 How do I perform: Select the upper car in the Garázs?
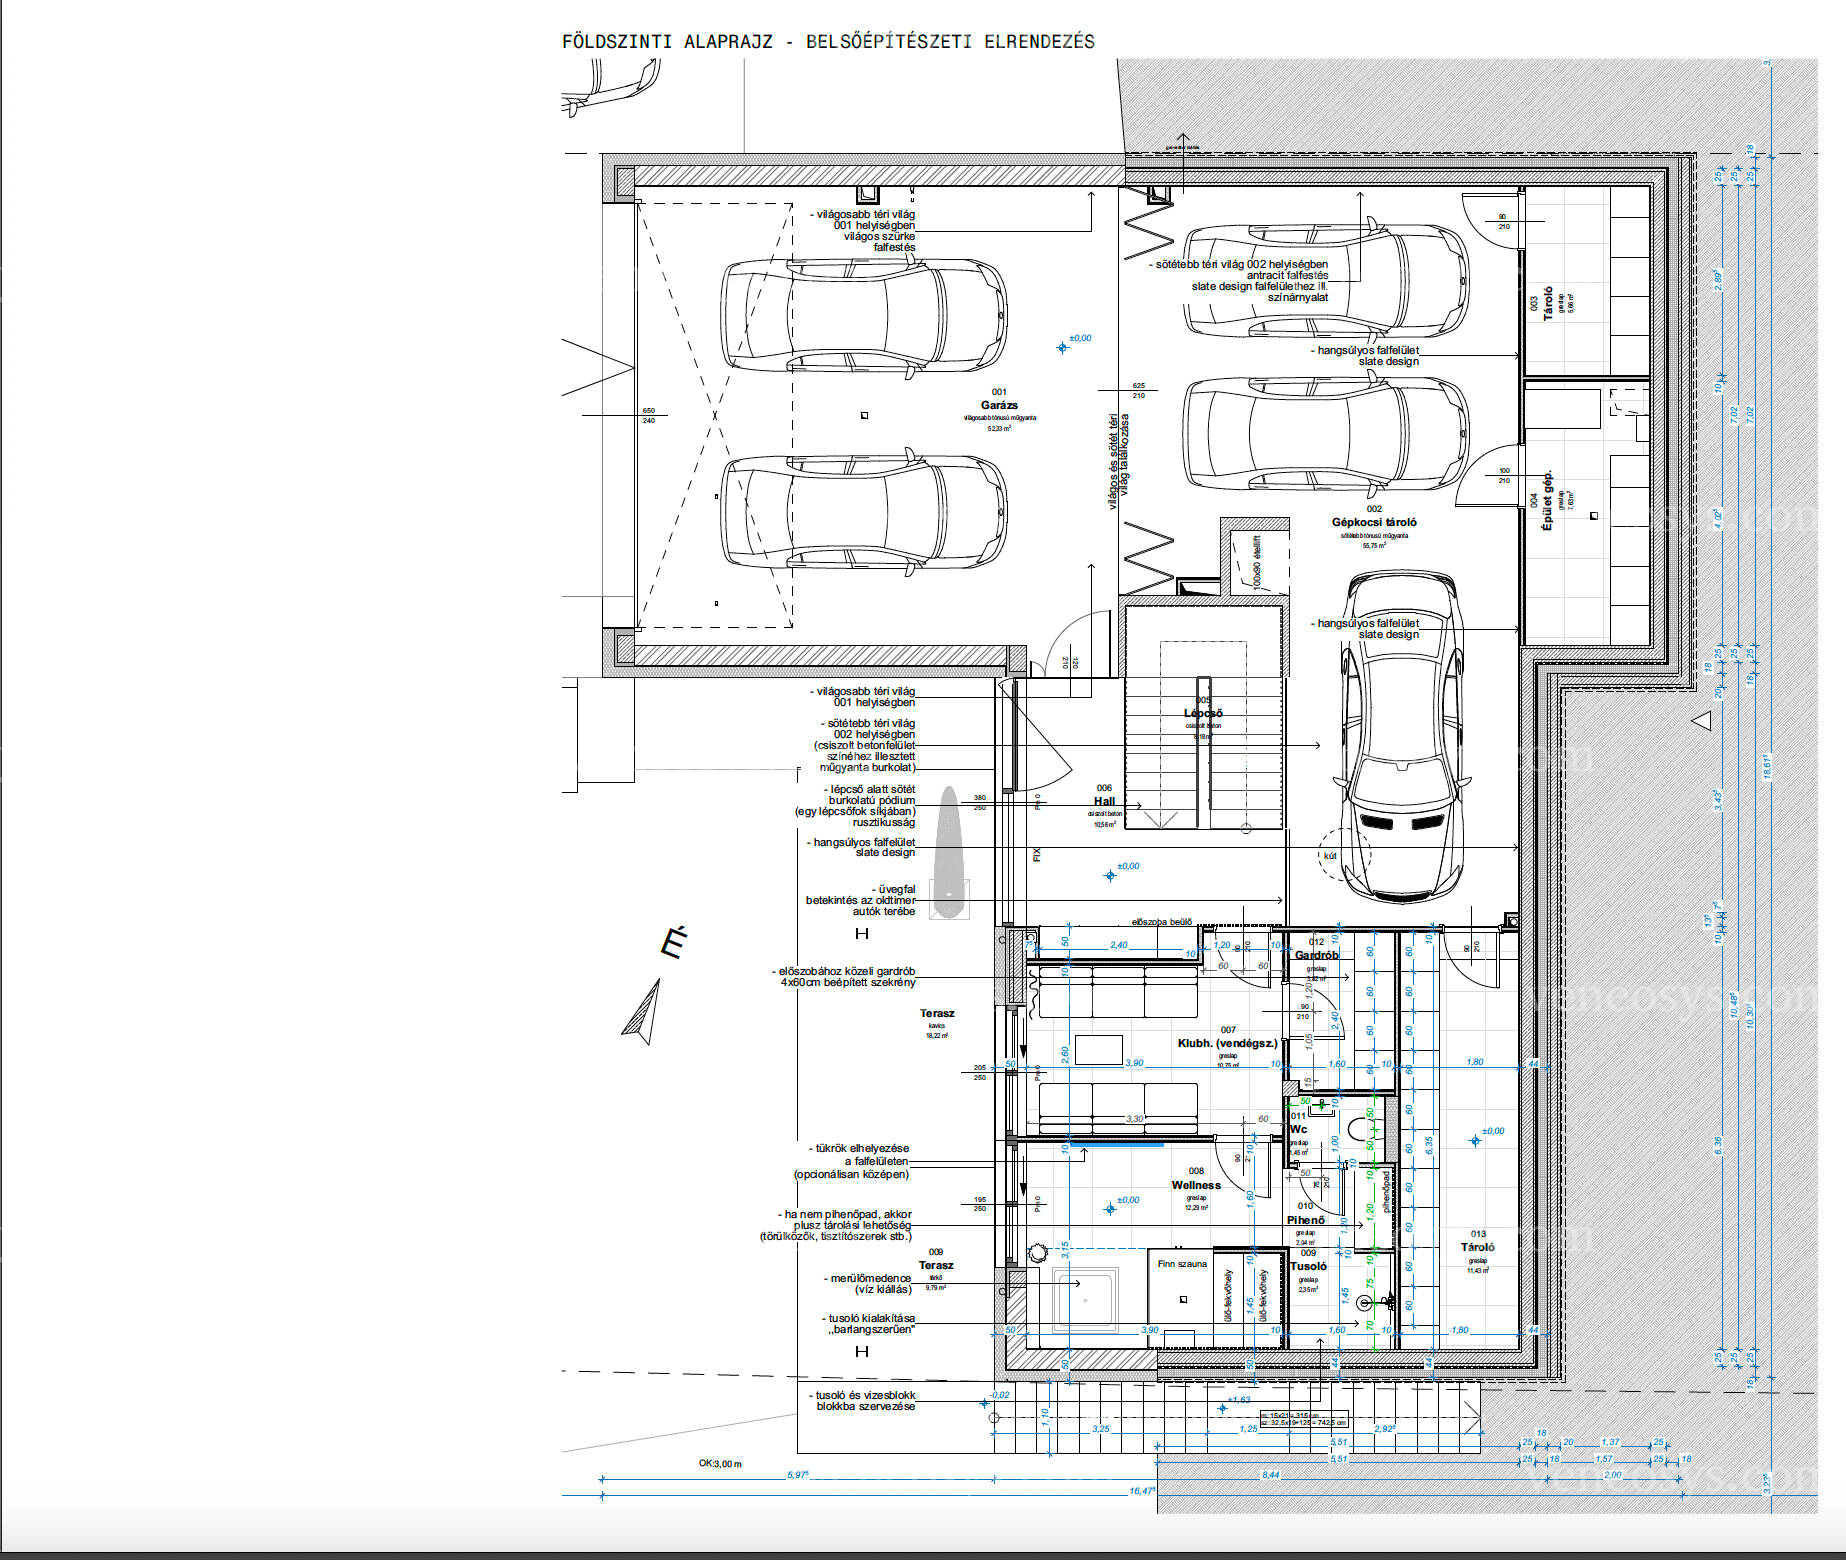tap(863, 314)
